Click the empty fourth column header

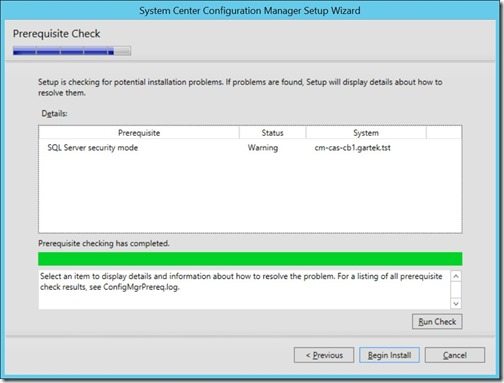tap(444, 133)
